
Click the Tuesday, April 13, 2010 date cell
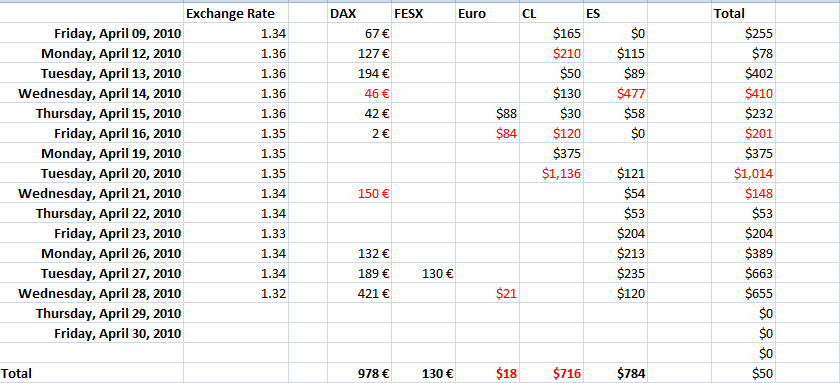92,73
